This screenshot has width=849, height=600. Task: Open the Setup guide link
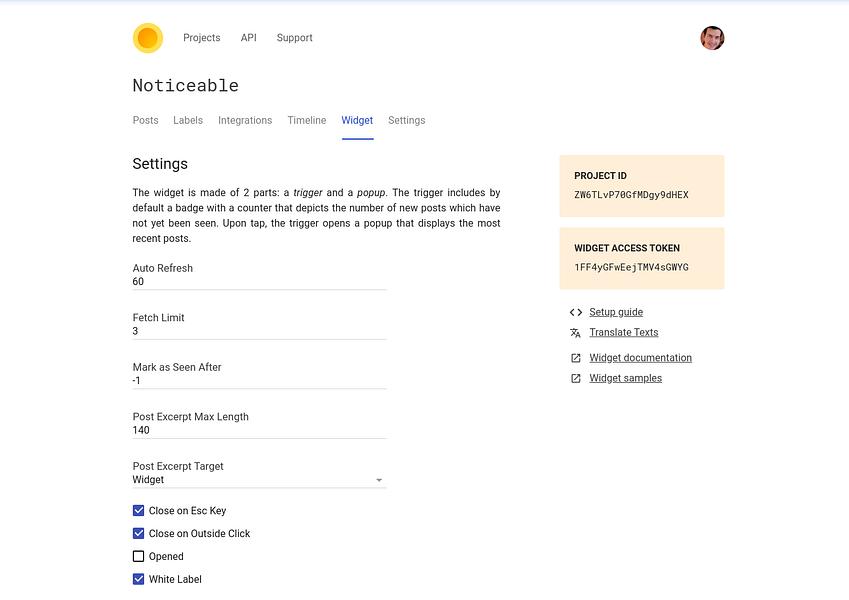(616, 312)
